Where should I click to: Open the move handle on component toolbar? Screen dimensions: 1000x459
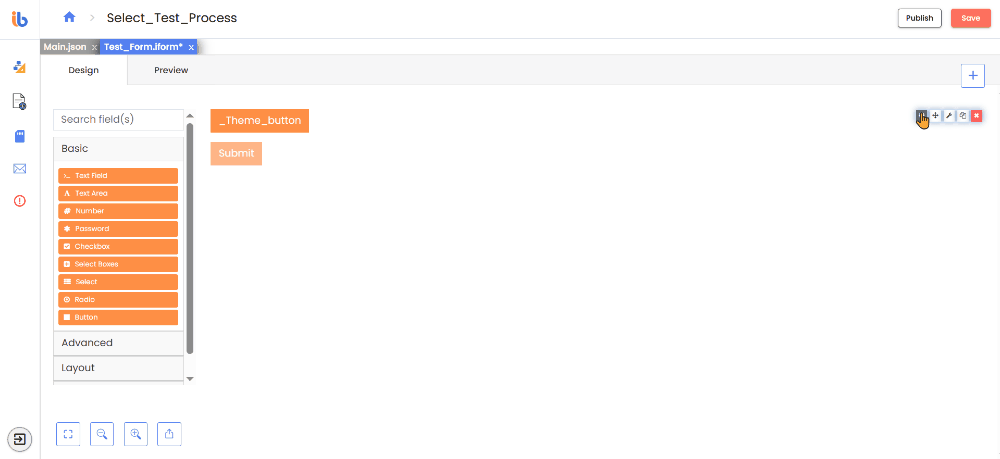coord(936,115)
